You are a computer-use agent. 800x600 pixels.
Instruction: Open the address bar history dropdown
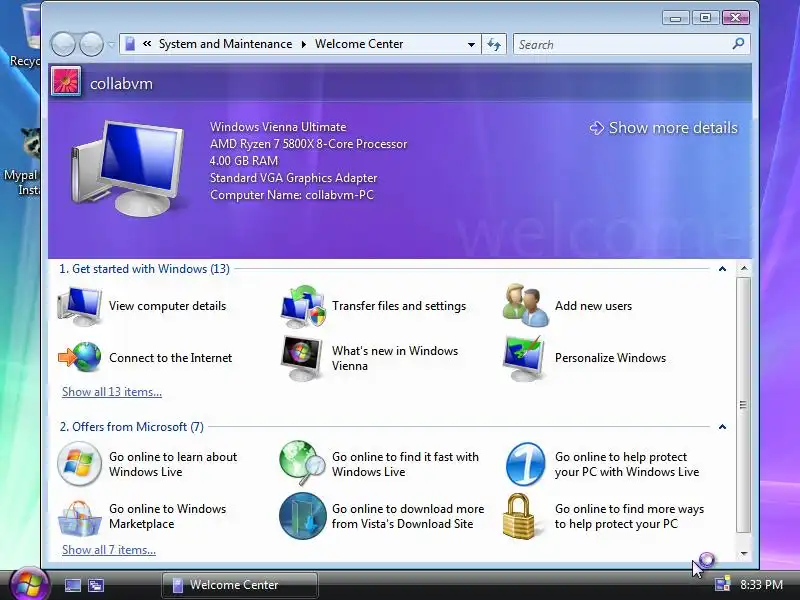coord(471,44)
